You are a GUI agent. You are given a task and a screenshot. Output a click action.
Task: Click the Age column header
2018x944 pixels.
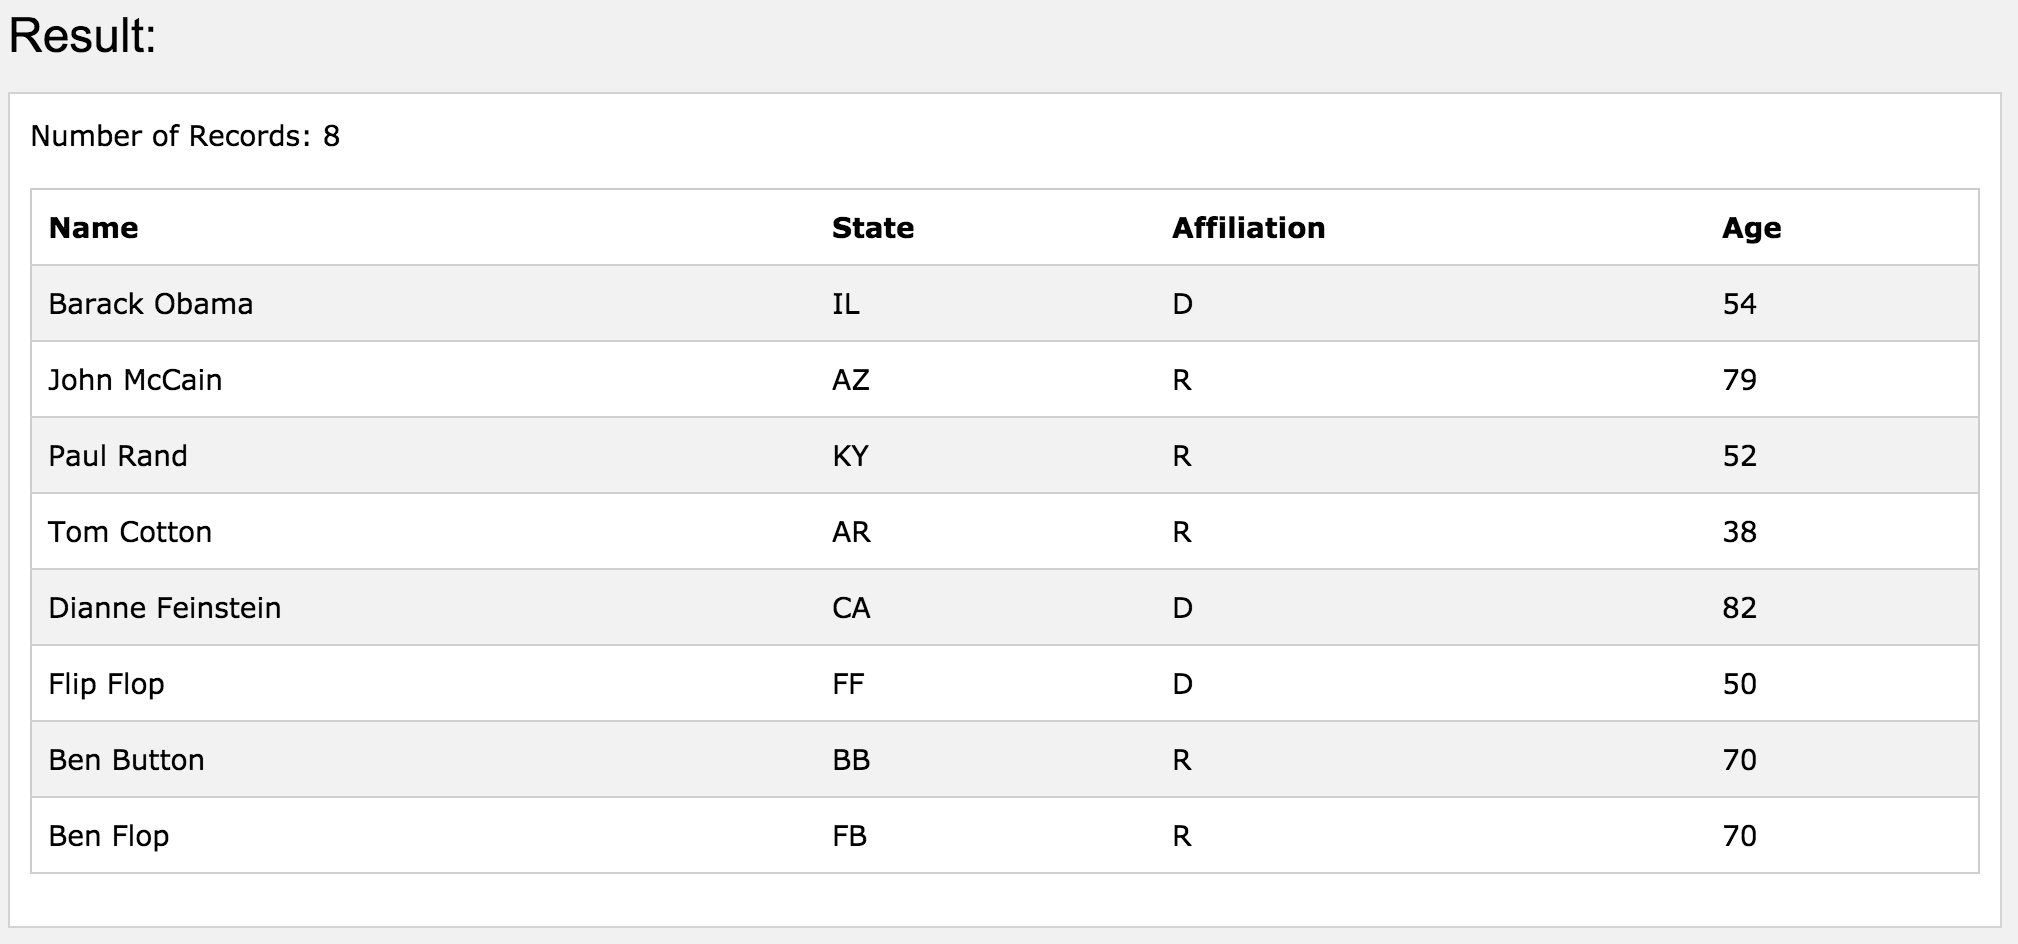1751,228
